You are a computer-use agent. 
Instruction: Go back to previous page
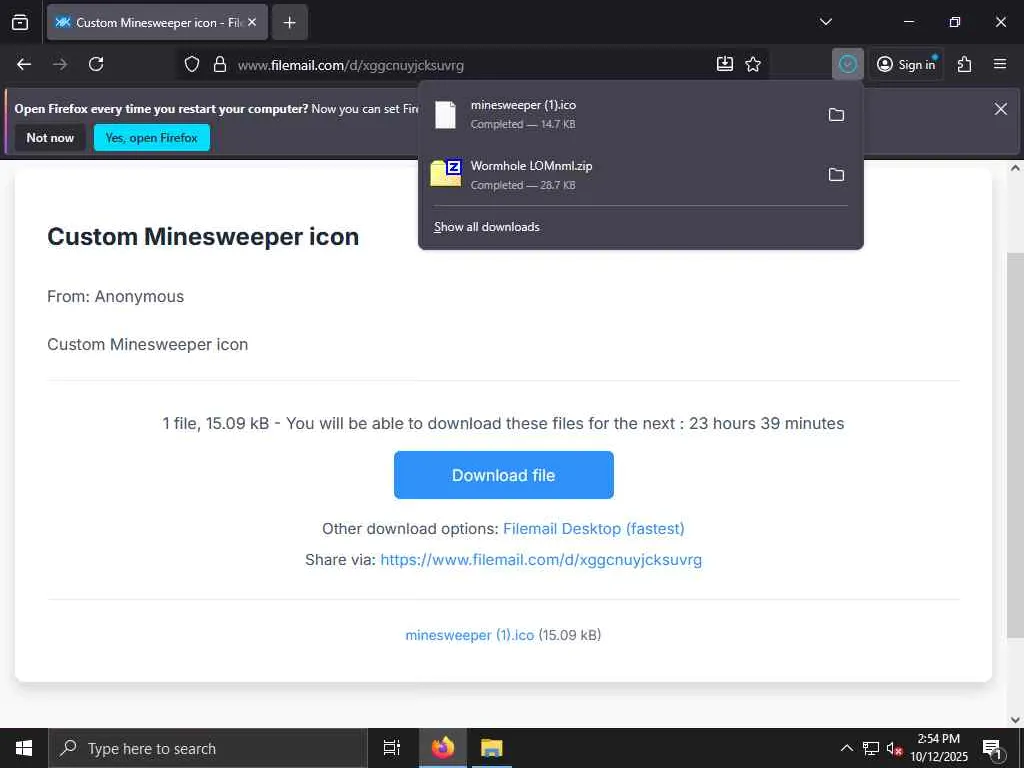click(24, 64)
